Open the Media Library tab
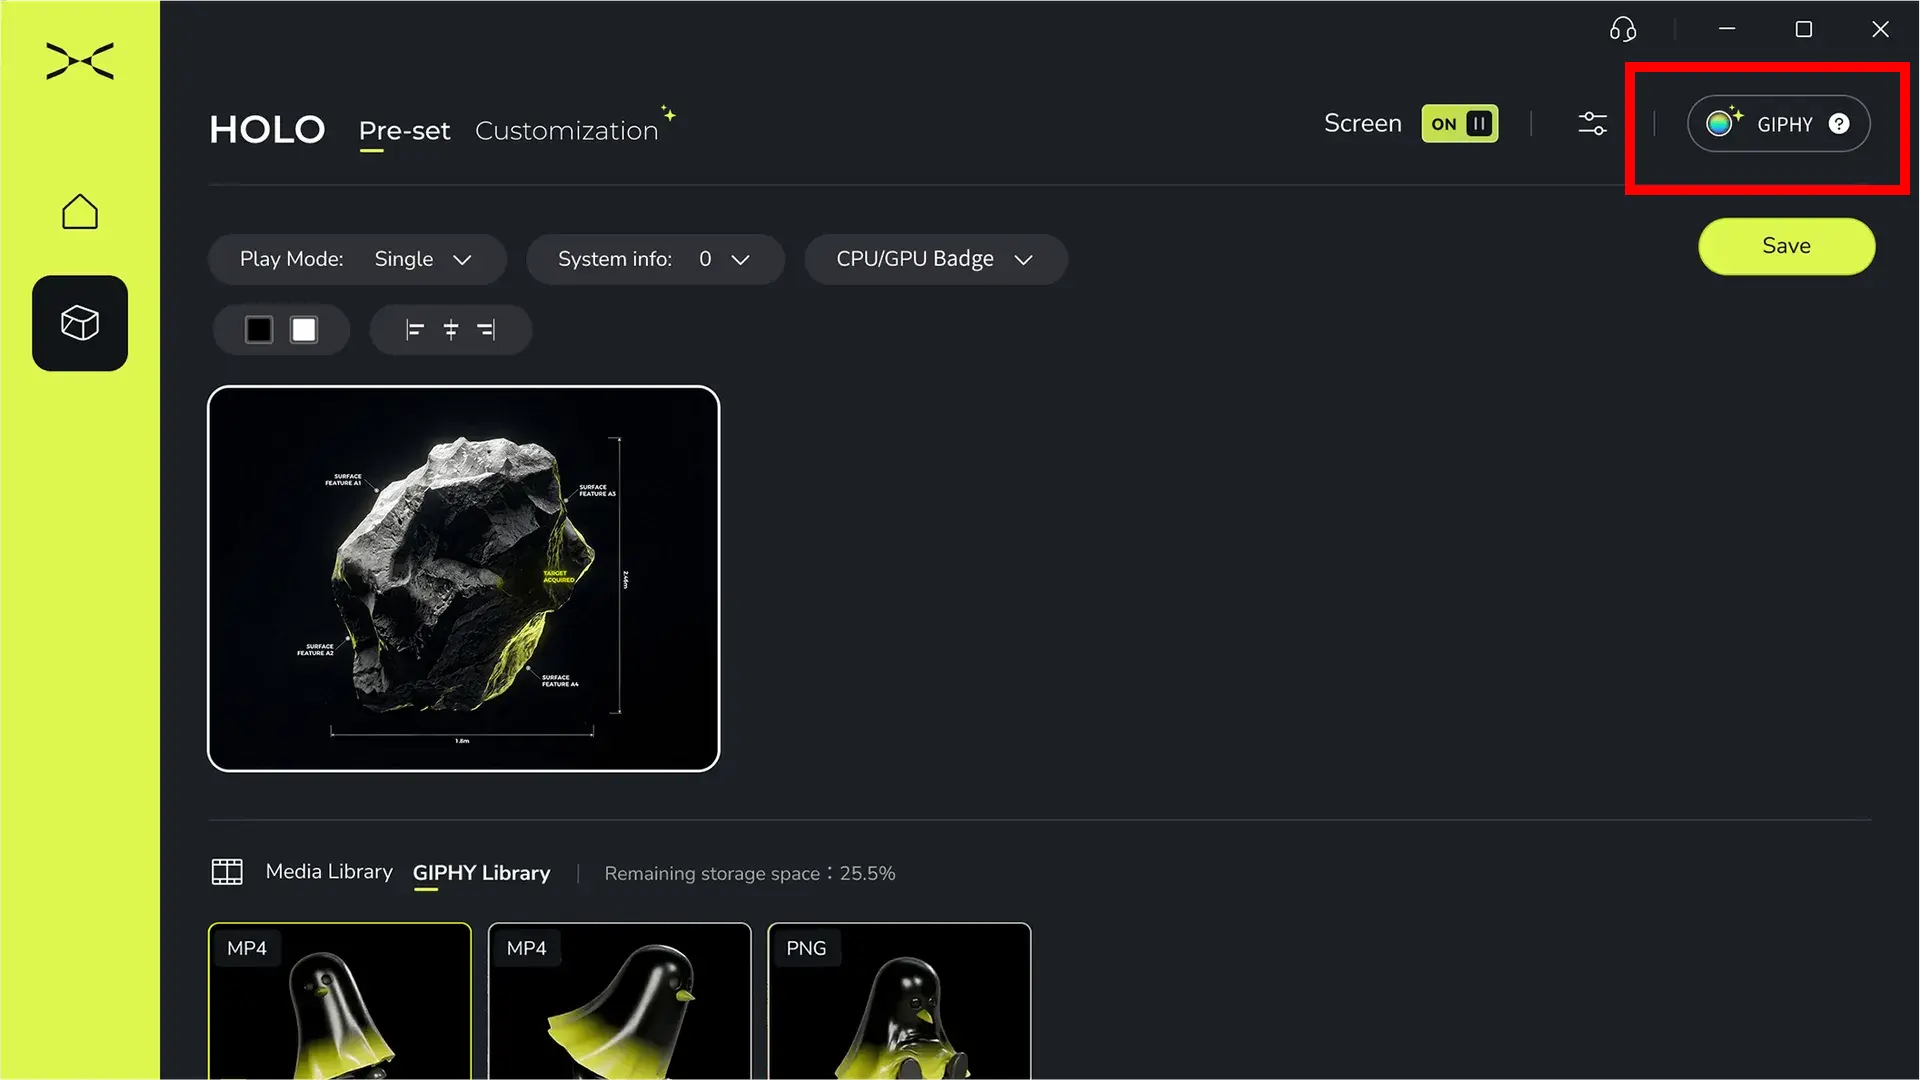 (x=329, y=872)
